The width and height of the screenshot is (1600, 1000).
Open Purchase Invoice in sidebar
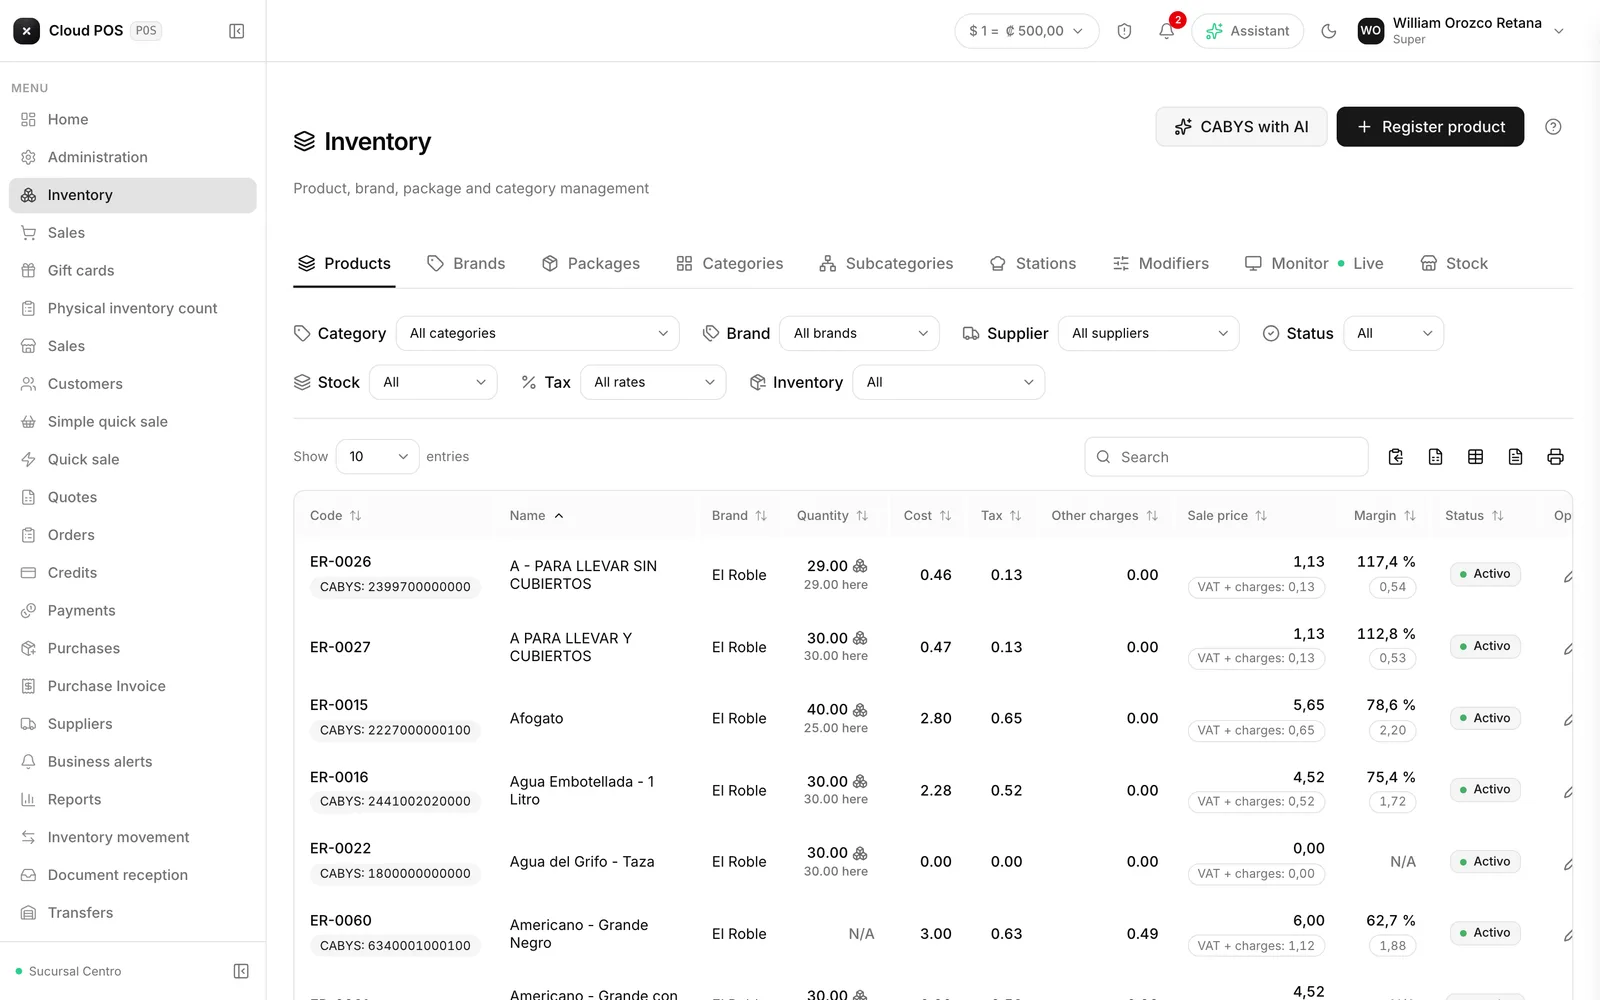(133, 686)
